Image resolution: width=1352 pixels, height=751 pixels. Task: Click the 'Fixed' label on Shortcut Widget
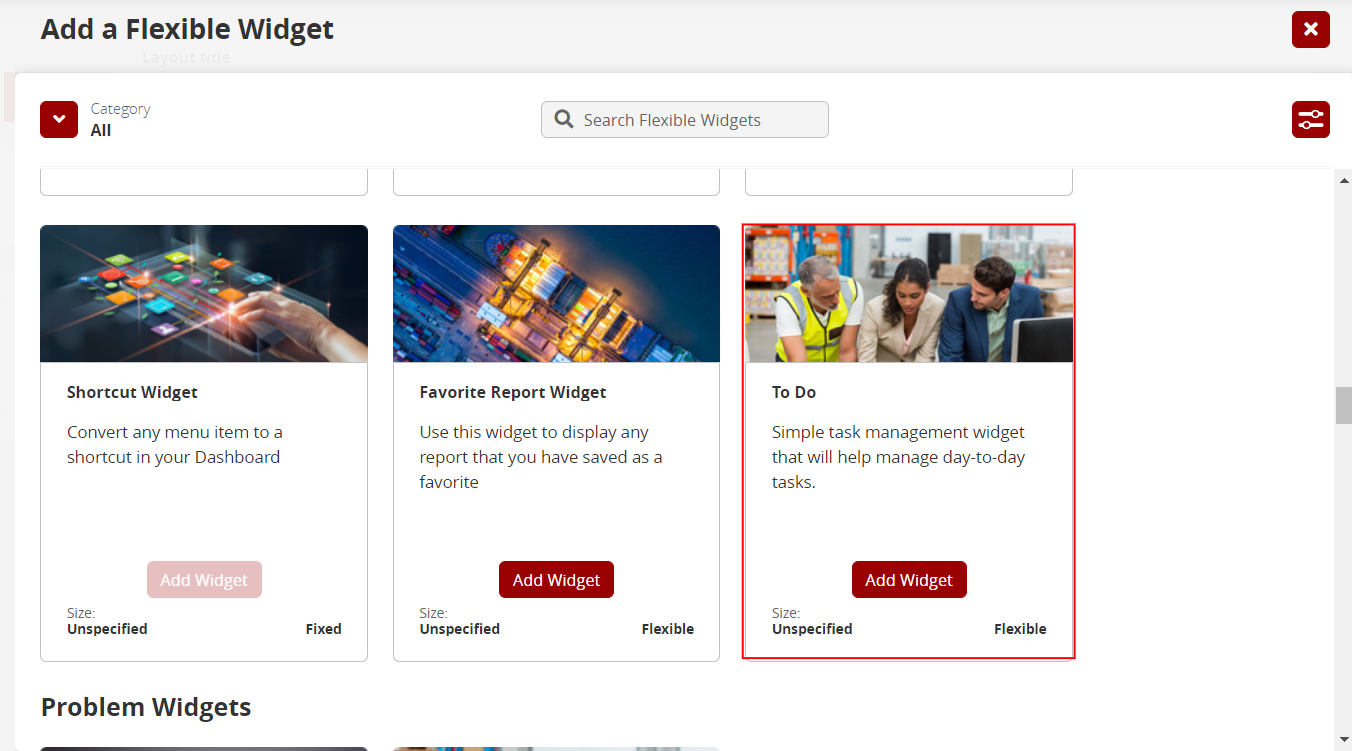(323, 629)
